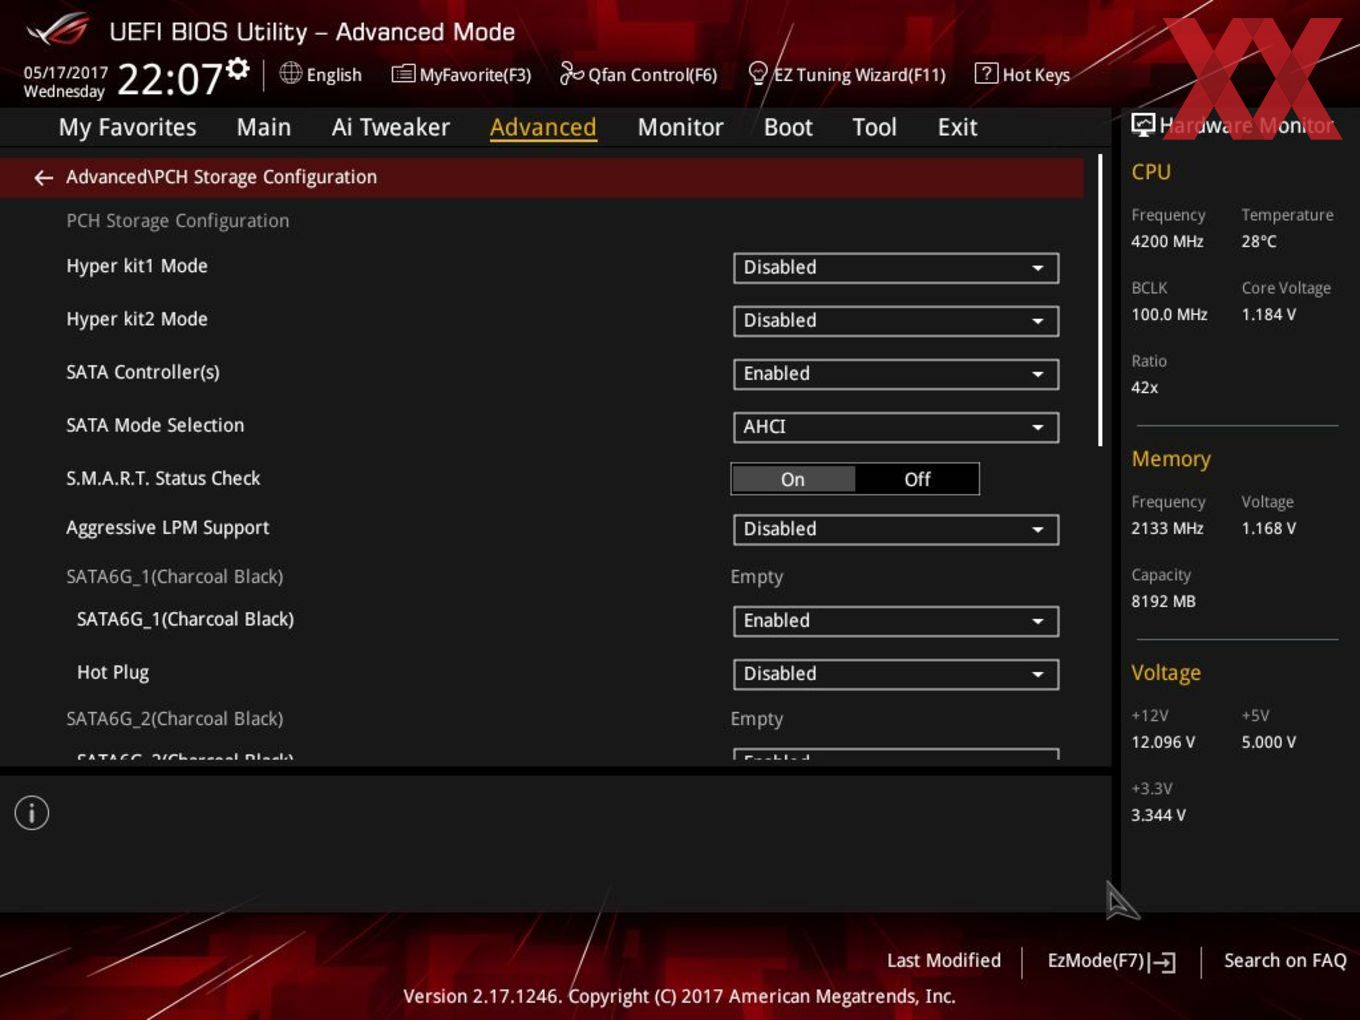Image resolution: width=1360 pixels, height=1020 pixels.
Task: Click CPU temperature value 28°C
Action: point(1259,241)
